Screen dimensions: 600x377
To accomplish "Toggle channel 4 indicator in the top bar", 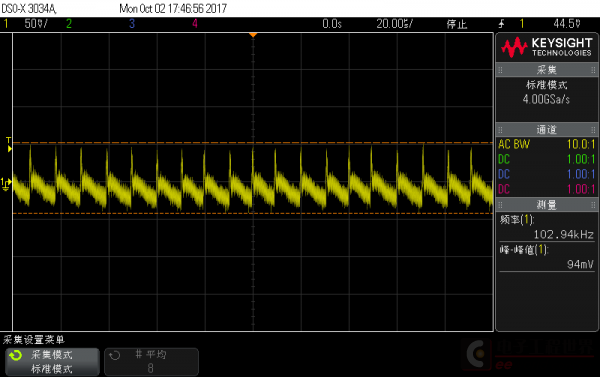I will pyautogui.click(x=195, y=24).
